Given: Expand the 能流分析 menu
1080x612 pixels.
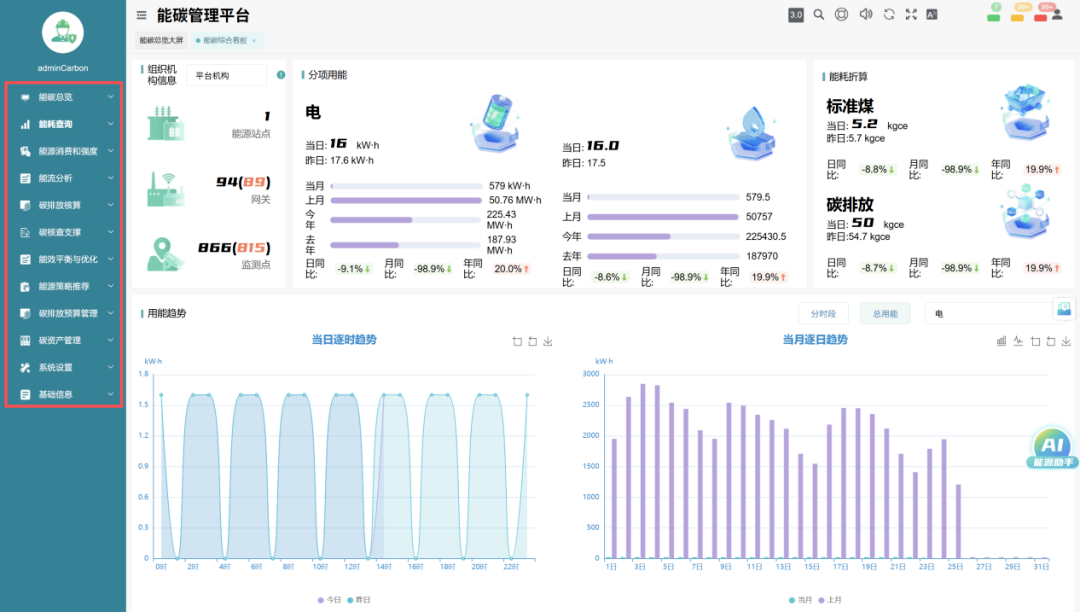Looking at the screenshot, I should tap(65, 178).
